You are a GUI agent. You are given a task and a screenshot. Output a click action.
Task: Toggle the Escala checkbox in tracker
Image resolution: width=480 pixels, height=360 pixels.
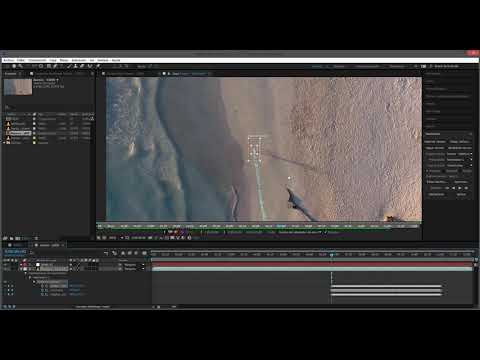[460, 171]
